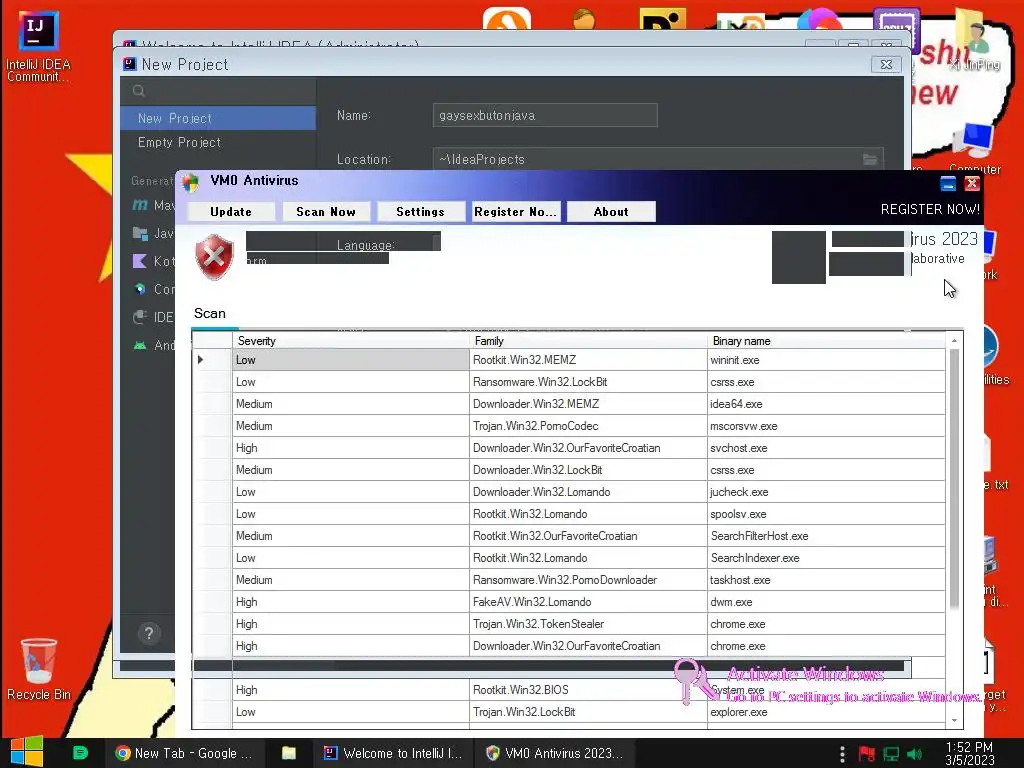This screenshot has height=768, width=1024.
Task: Click the folder browse icon in Location field
Action: 870,159
